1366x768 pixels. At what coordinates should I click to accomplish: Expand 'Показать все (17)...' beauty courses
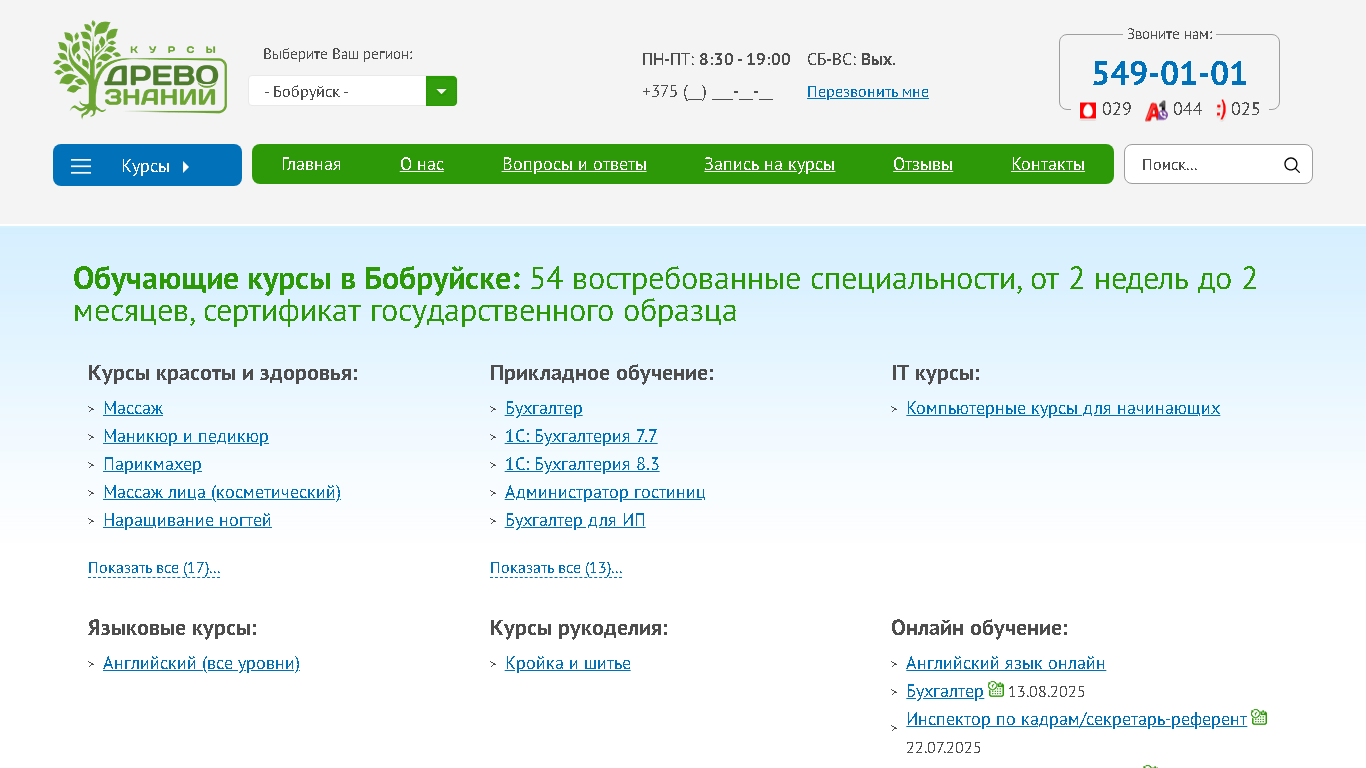154,568
